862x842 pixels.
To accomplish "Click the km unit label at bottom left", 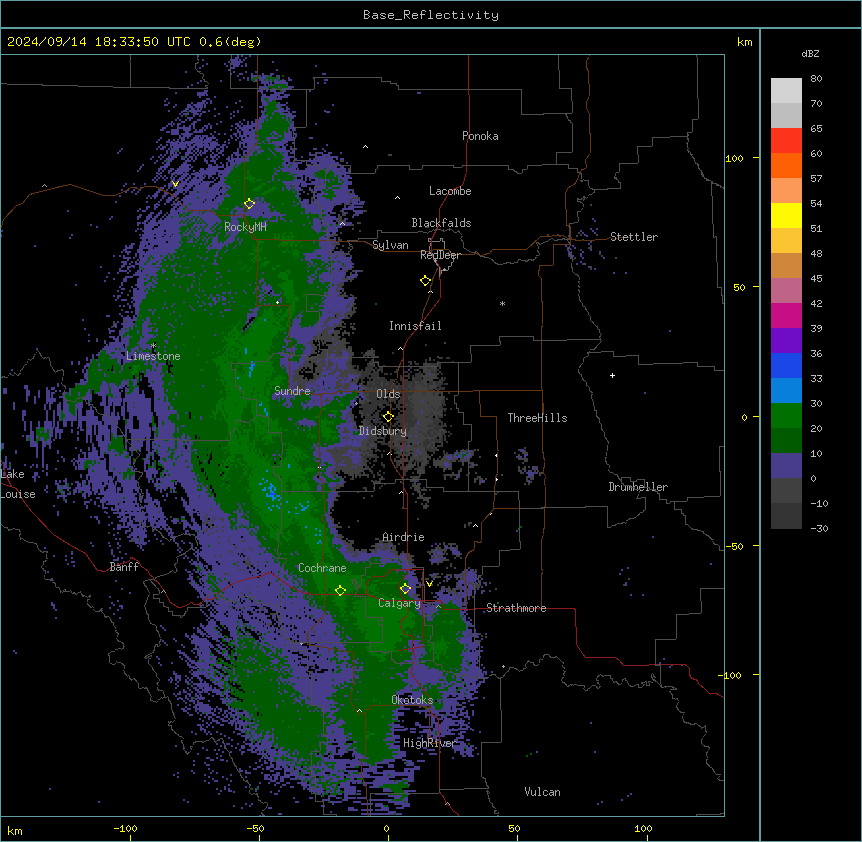I will coord(14,831).
